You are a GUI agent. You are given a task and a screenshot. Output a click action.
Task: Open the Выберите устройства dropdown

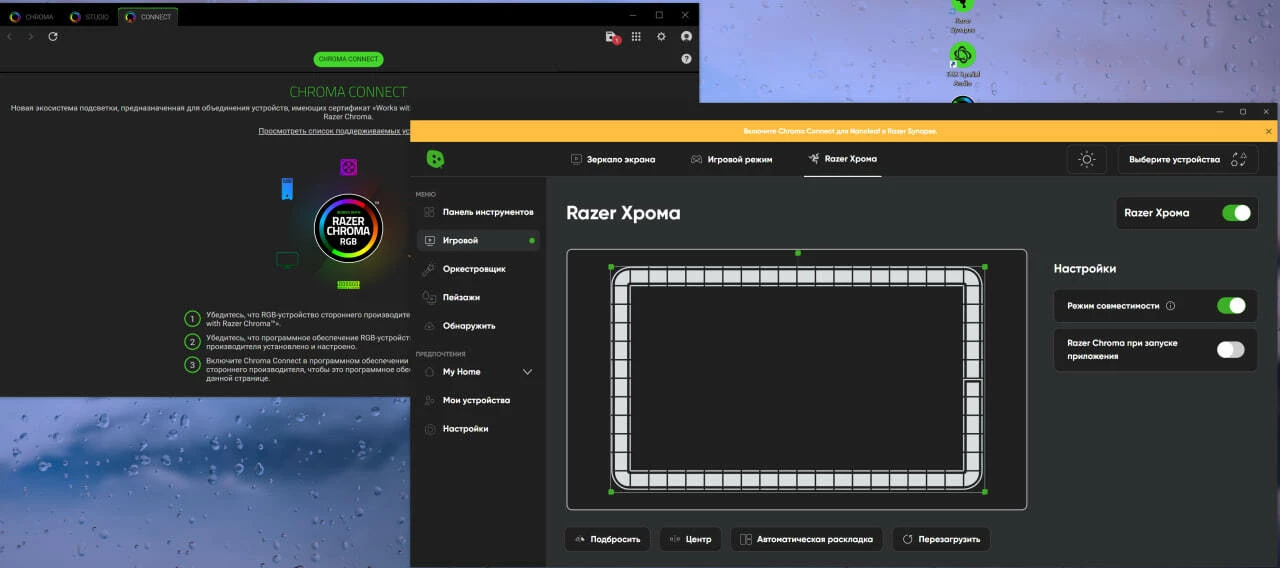[x=1187, y=159]
